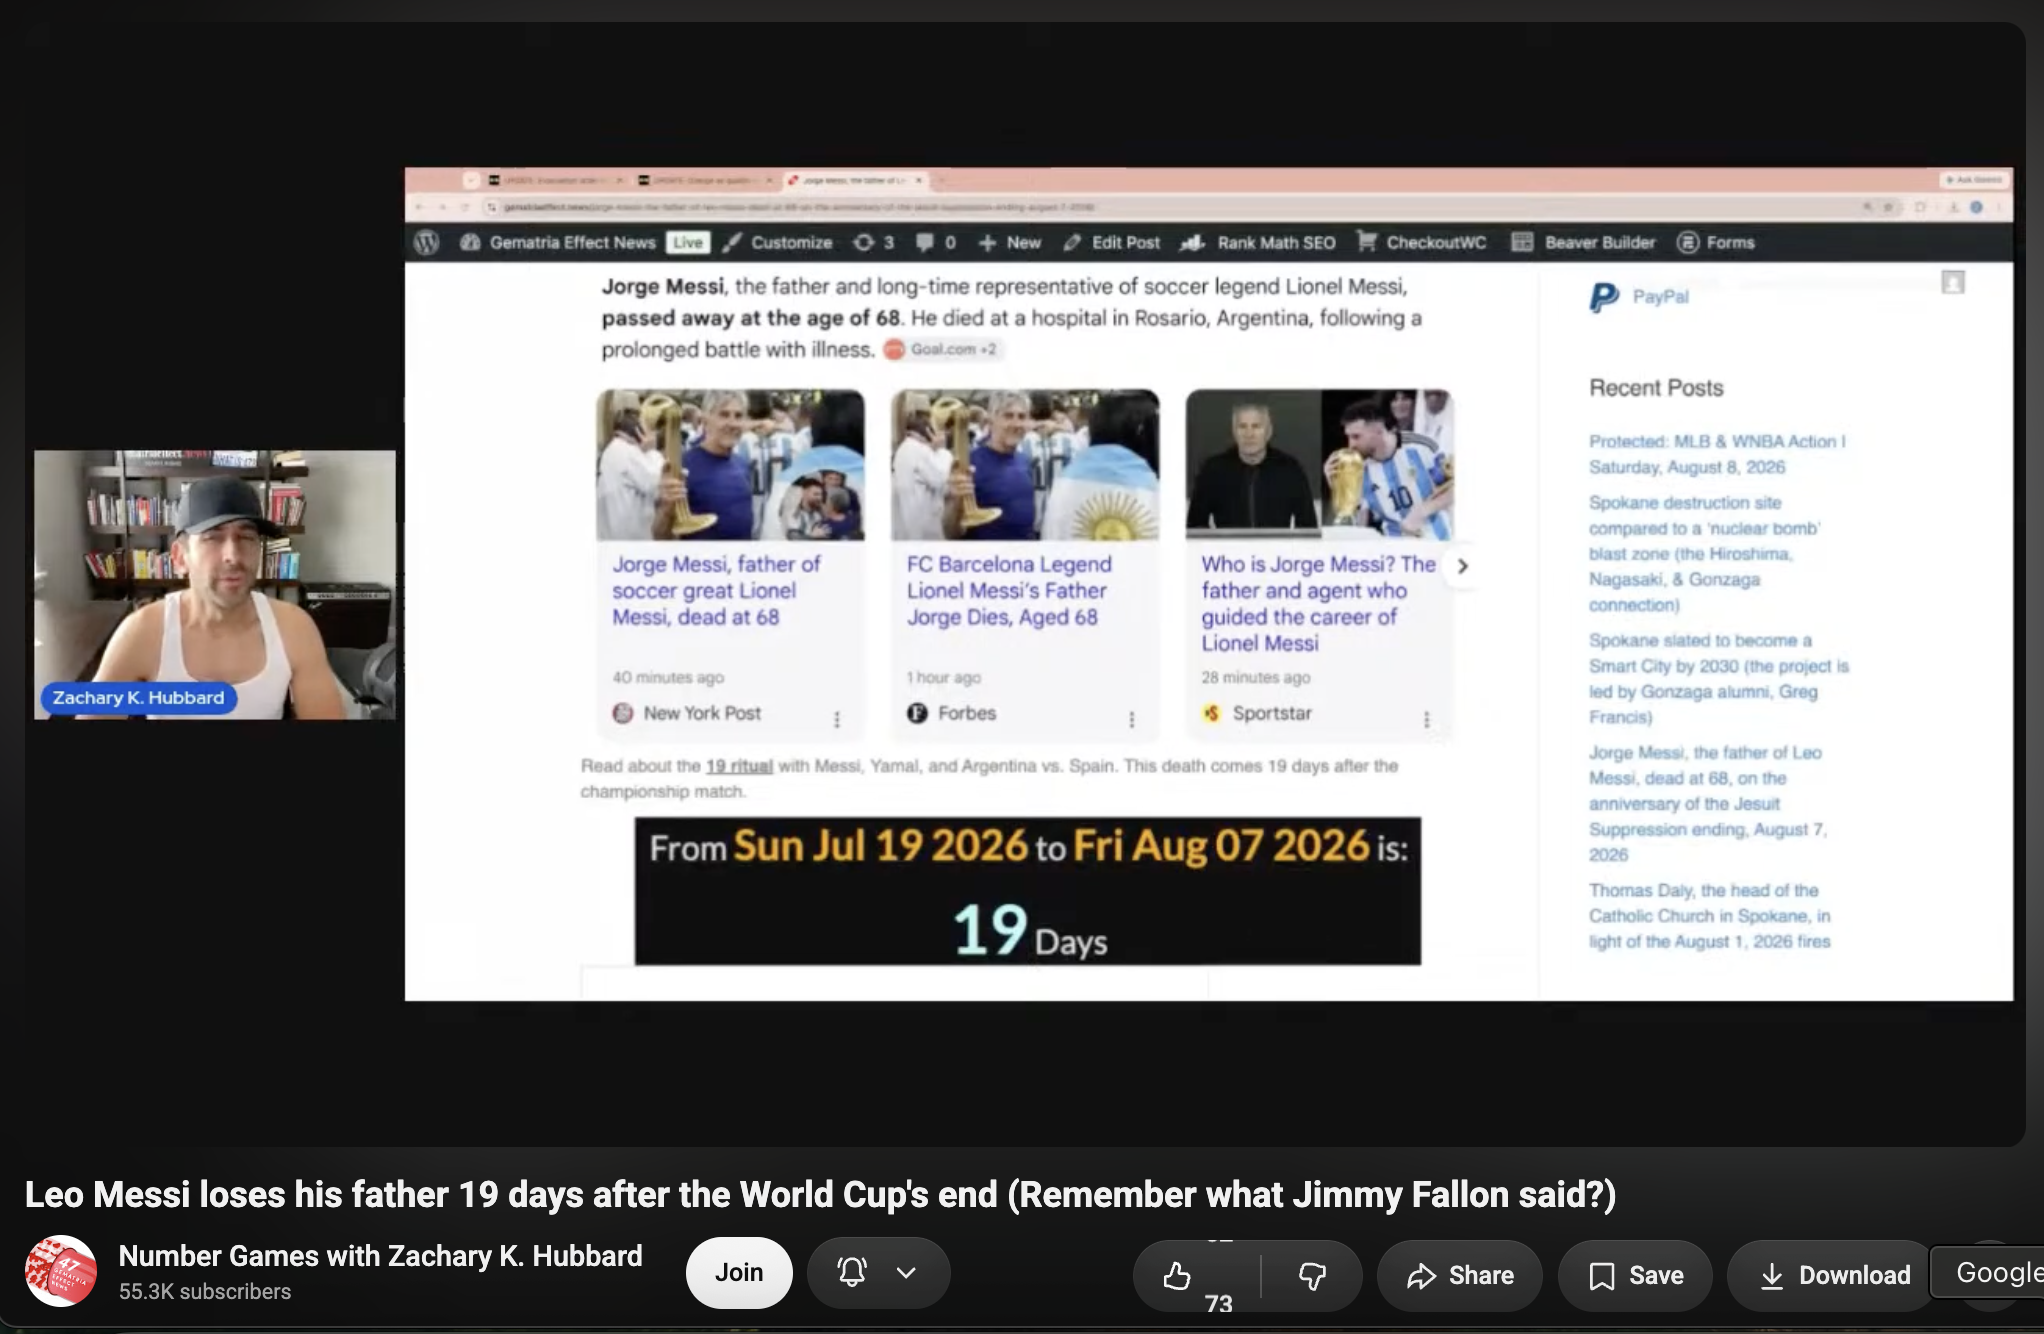Open Beaver Builder from admin bar
Screen dimensions: 2044x1334
click(x=1584, y=242)
